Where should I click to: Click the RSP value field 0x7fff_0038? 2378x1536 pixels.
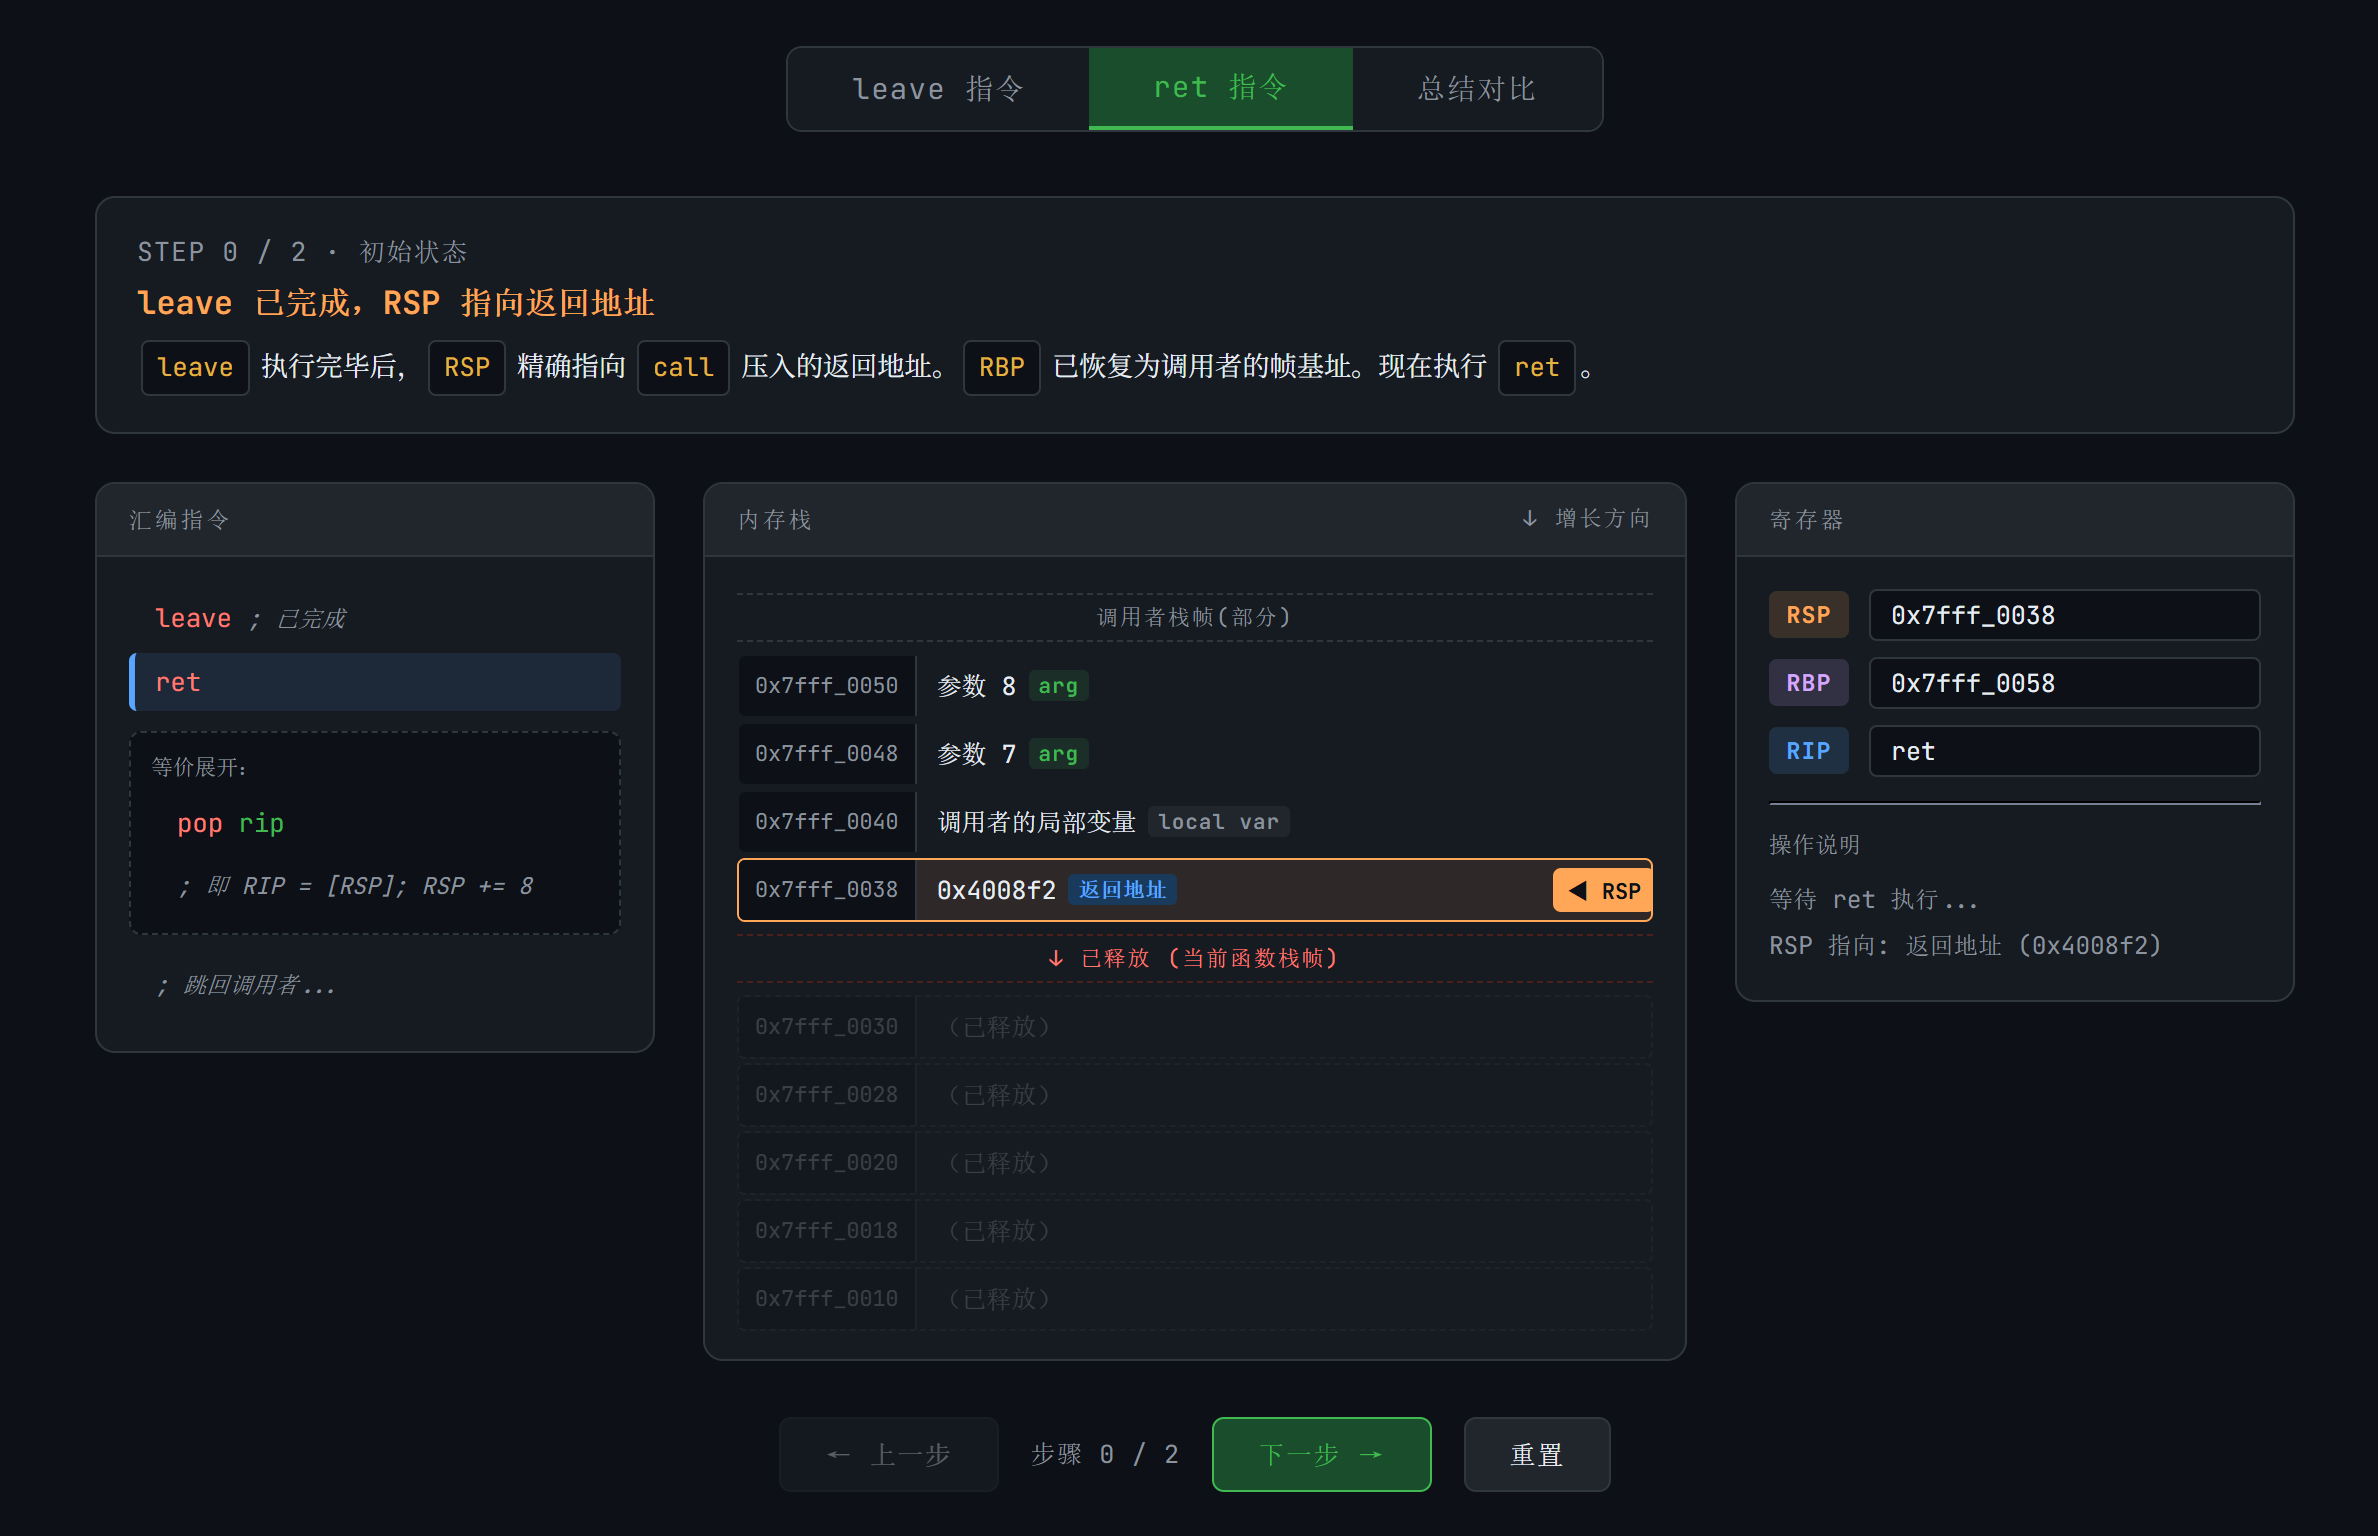[x=2064, y=615]
